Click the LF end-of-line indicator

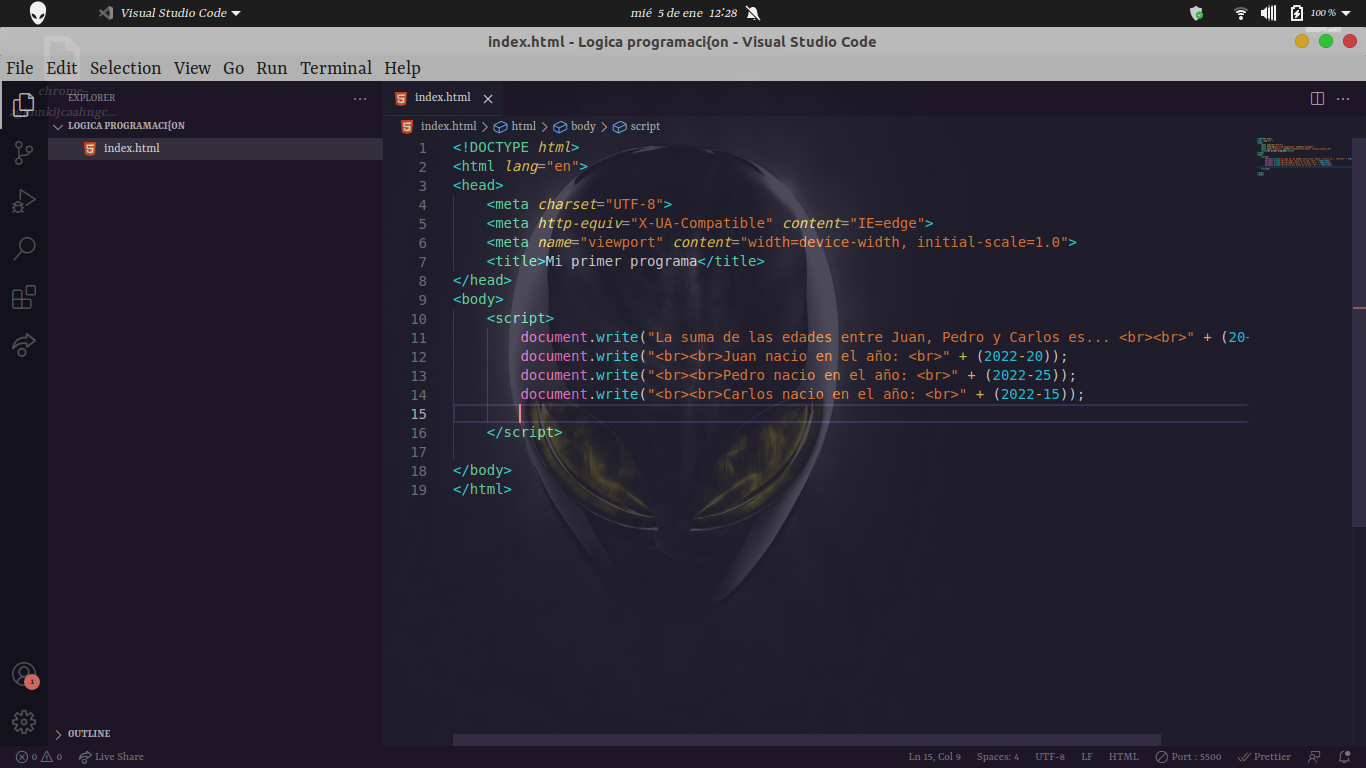(x=1086, y=757)
